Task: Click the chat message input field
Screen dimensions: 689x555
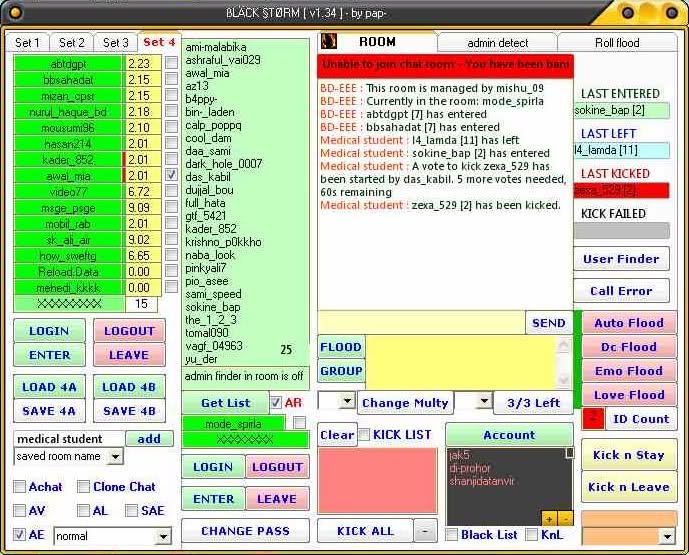Action: point(421,323)
